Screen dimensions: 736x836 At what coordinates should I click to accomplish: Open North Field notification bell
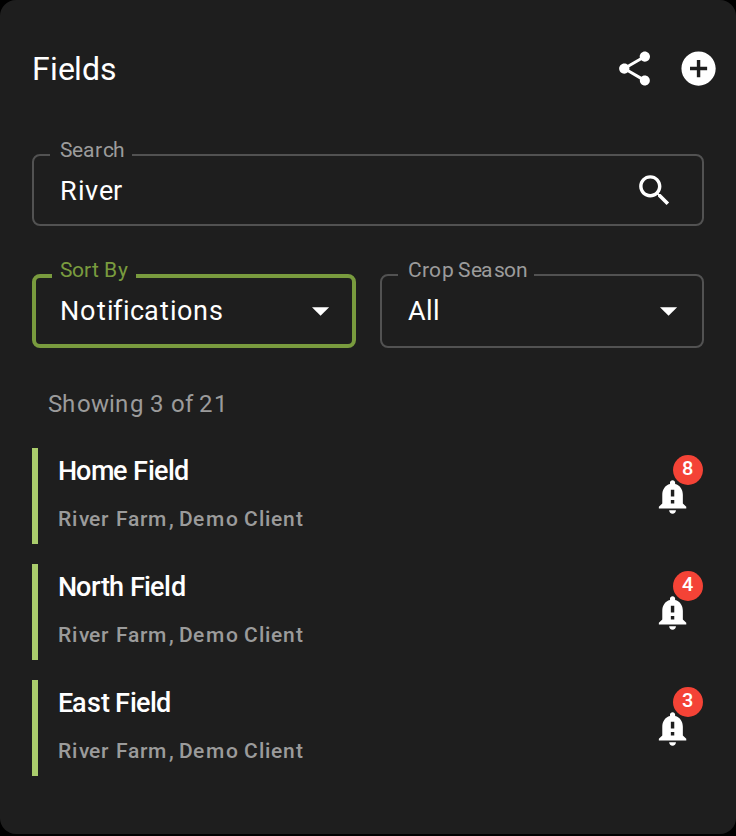point(673,612)
